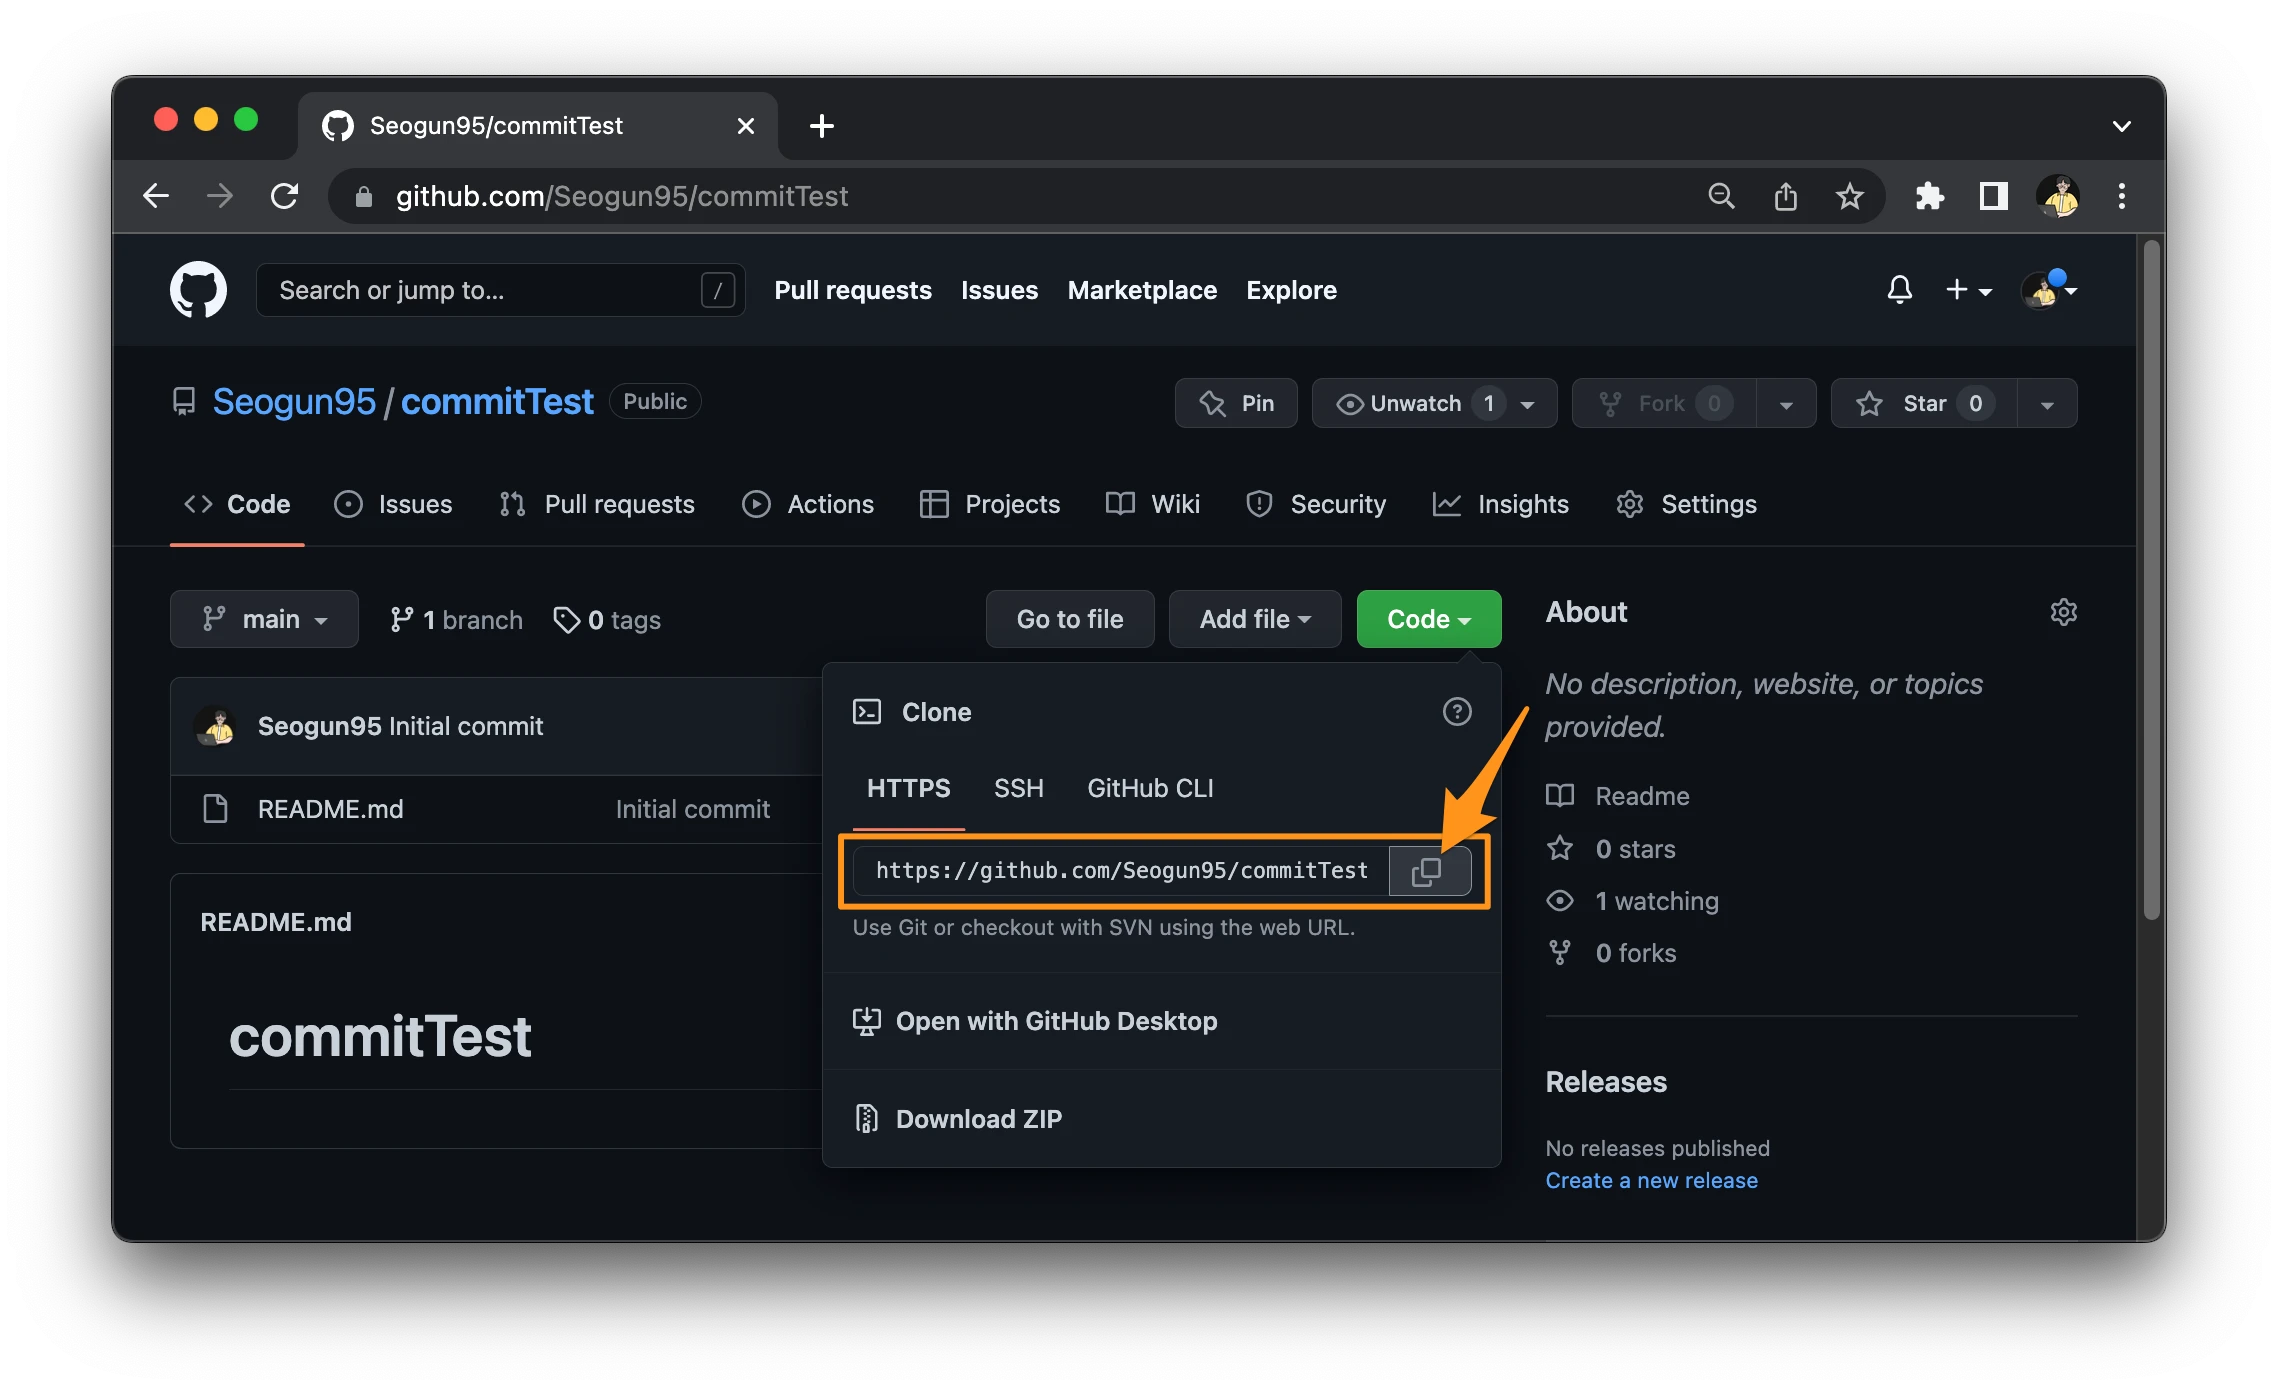The image size is (2278, 1390).
Task: Open the main branch selector
Action: (264, 619)
